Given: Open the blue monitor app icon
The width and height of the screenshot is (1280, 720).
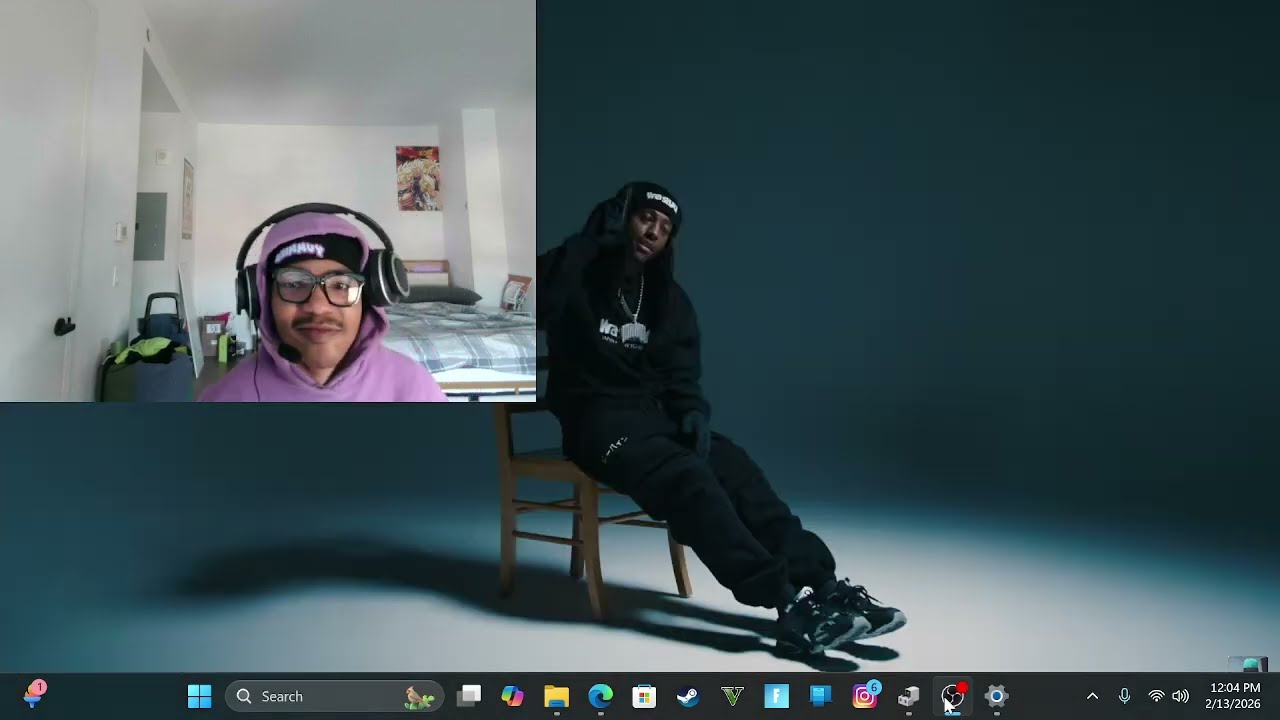Looking at the screenshot, I should tap(821, 696).
